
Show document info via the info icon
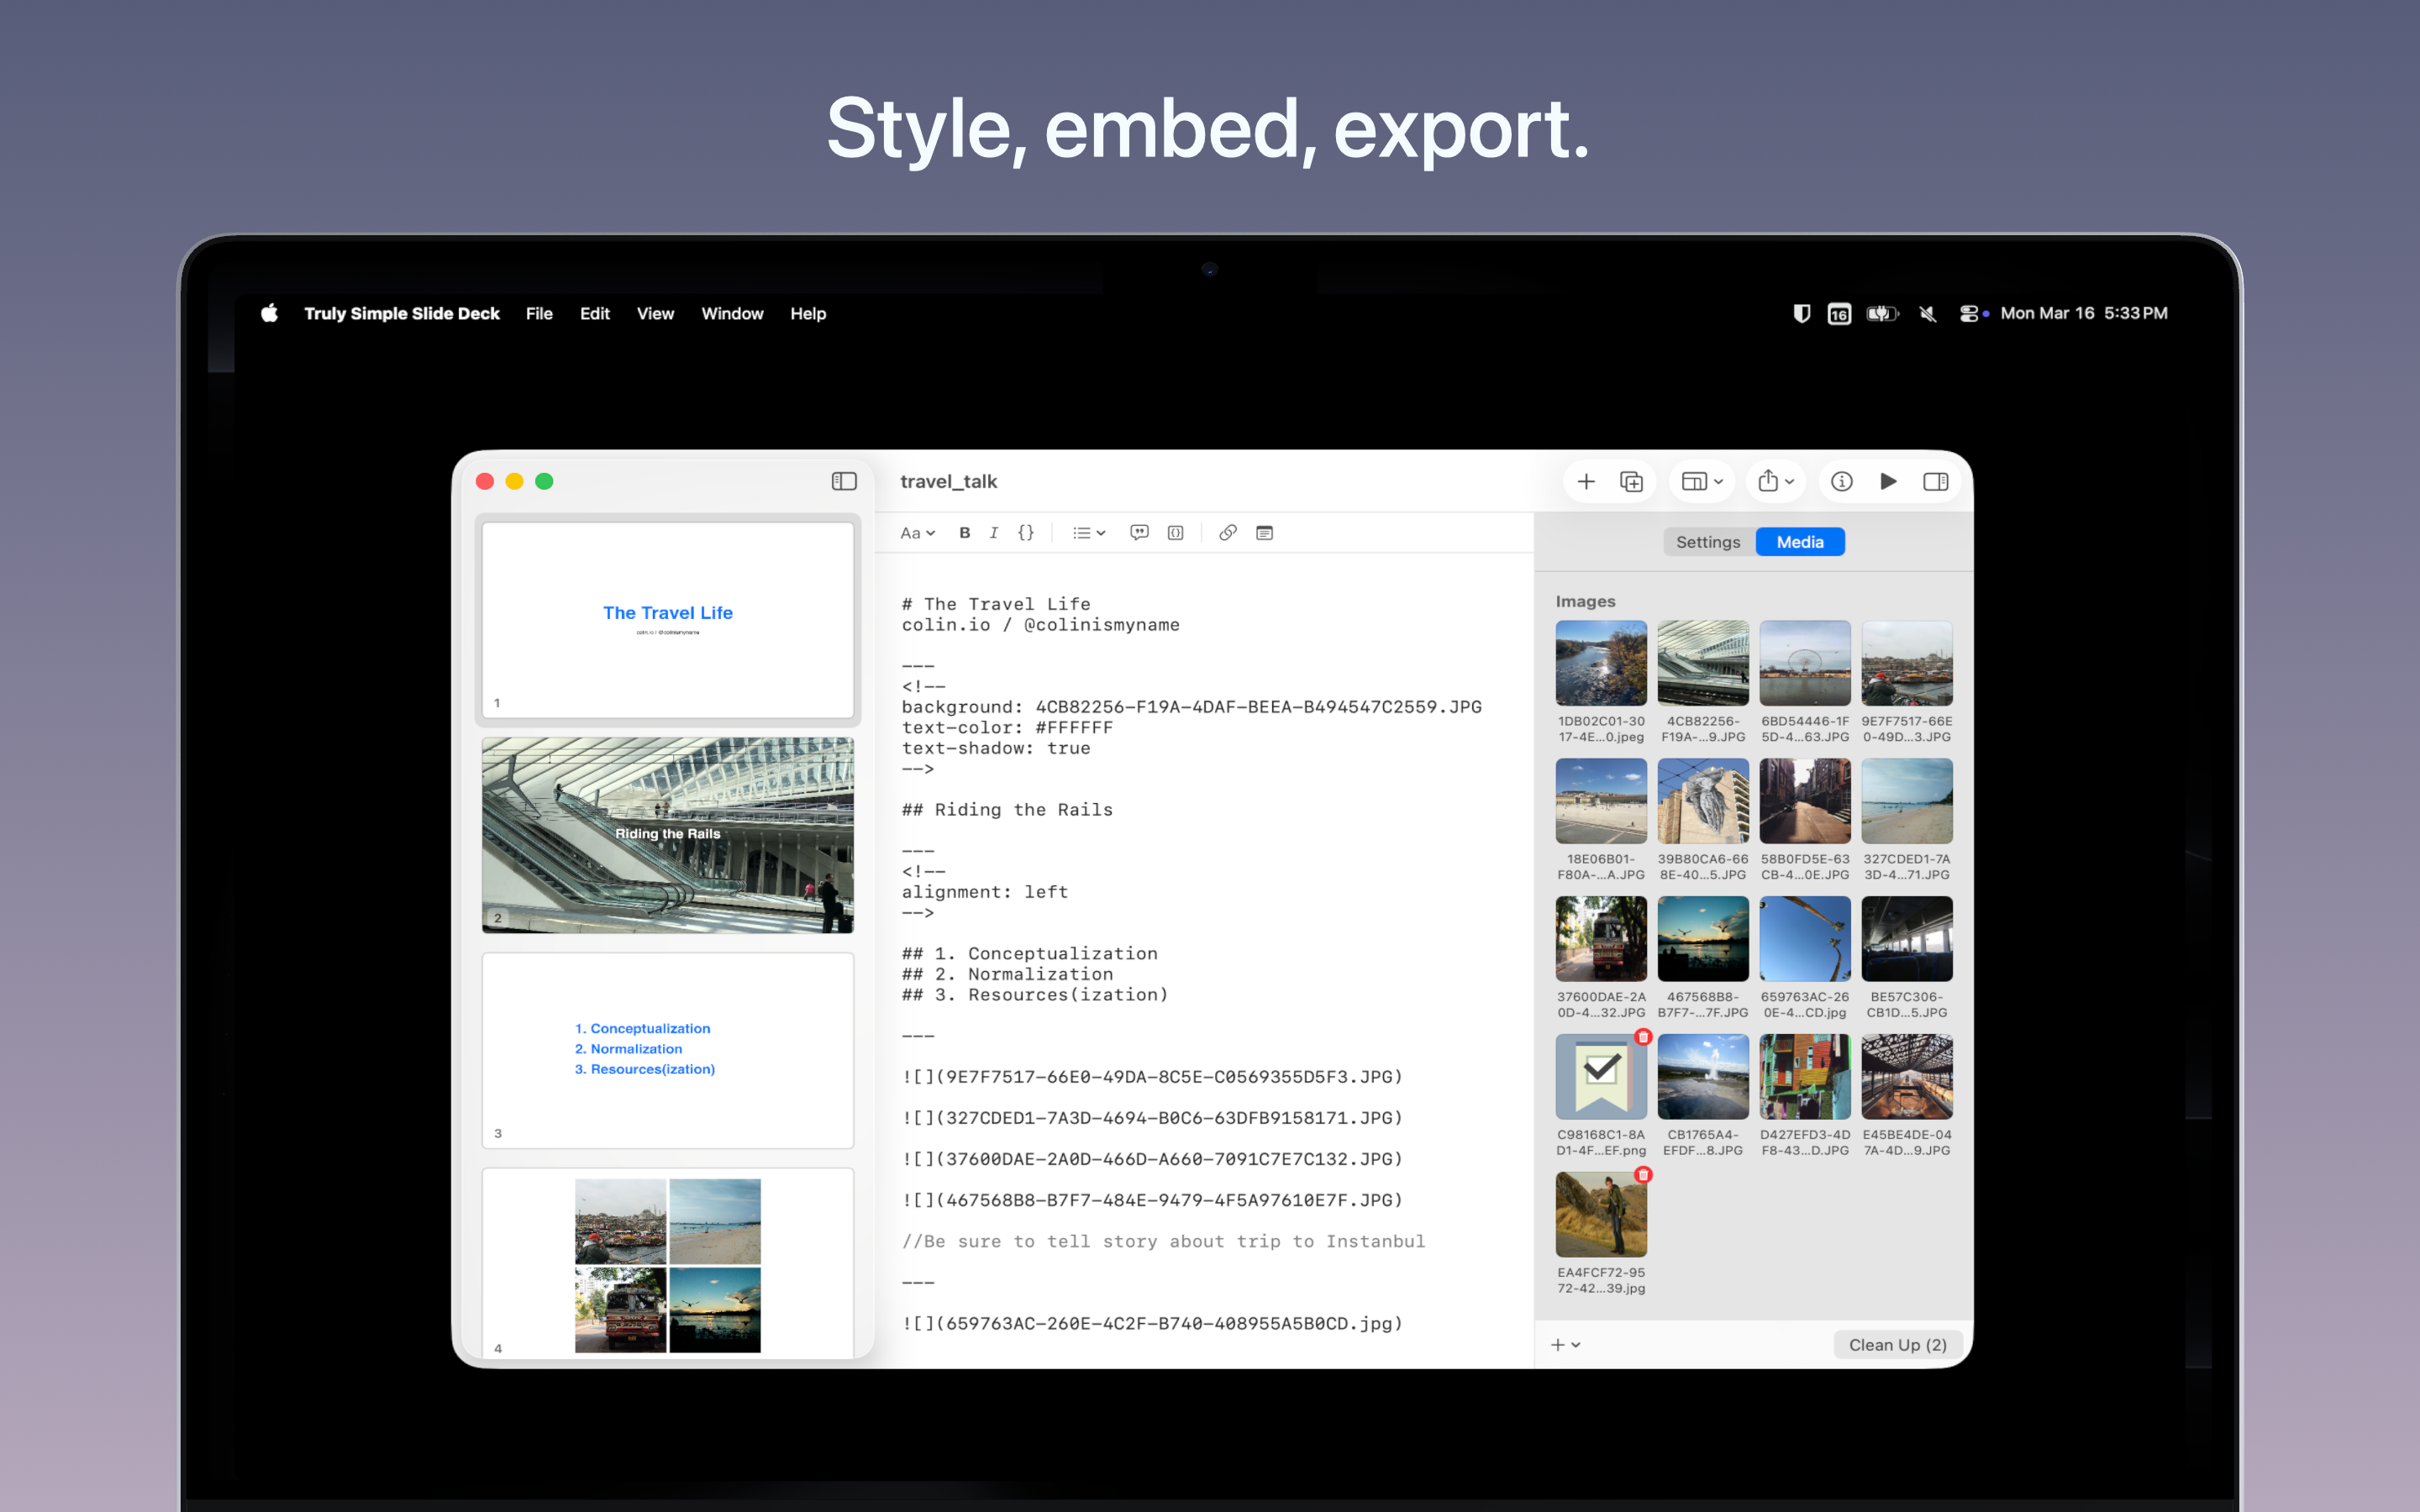click(x=1843, y=481)
